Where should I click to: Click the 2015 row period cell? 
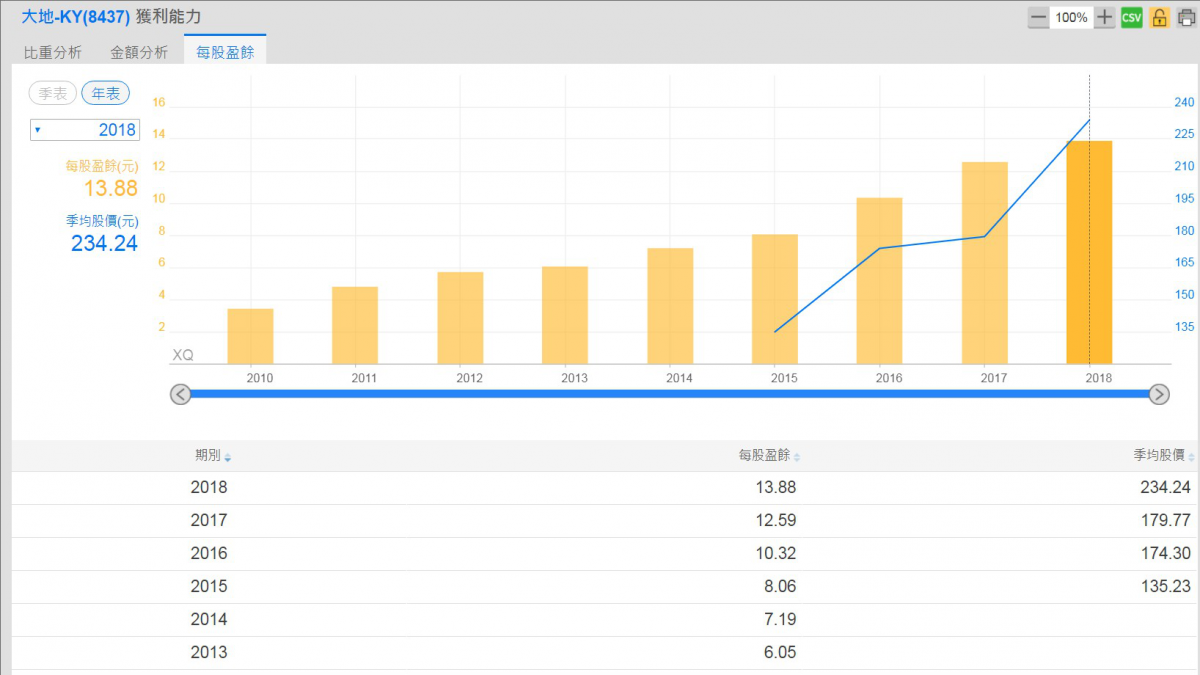click(x=209, y=586)
